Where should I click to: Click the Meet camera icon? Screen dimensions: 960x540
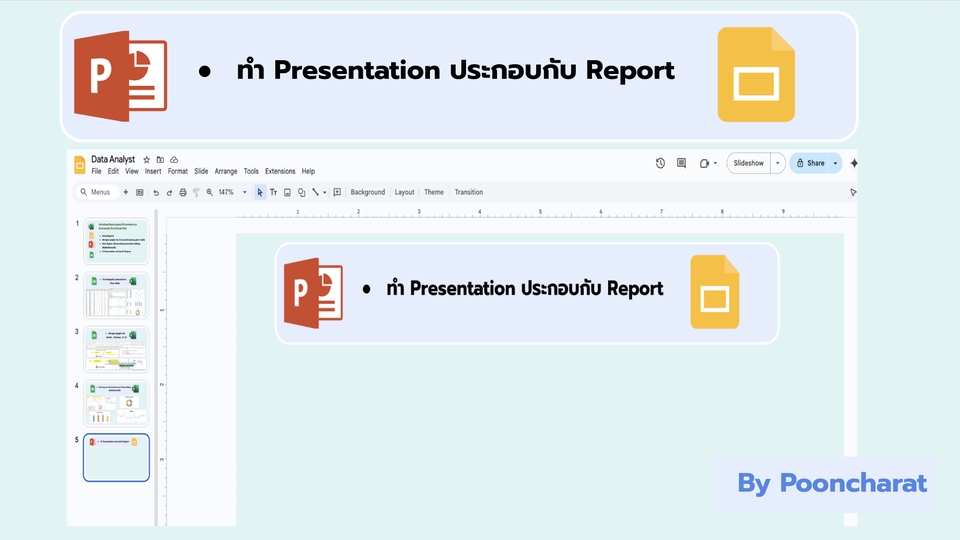[704, 163]
